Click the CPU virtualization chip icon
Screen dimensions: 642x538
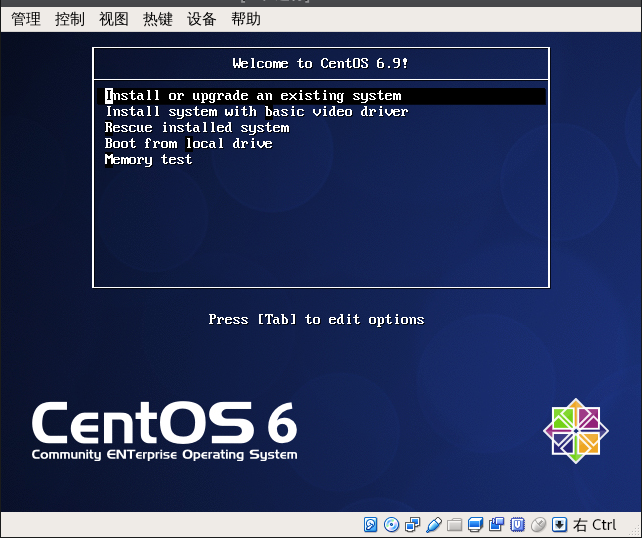517,524
